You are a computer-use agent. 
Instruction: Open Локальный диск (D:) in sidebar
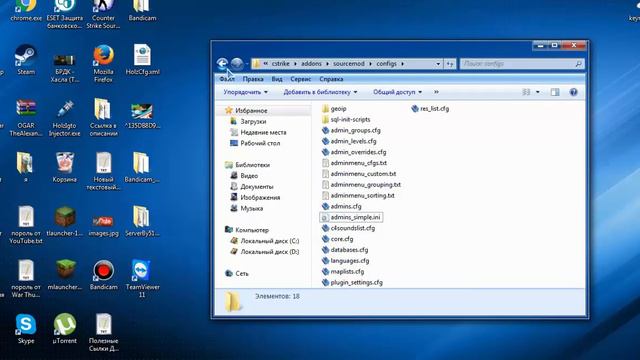tap(269, 252)
